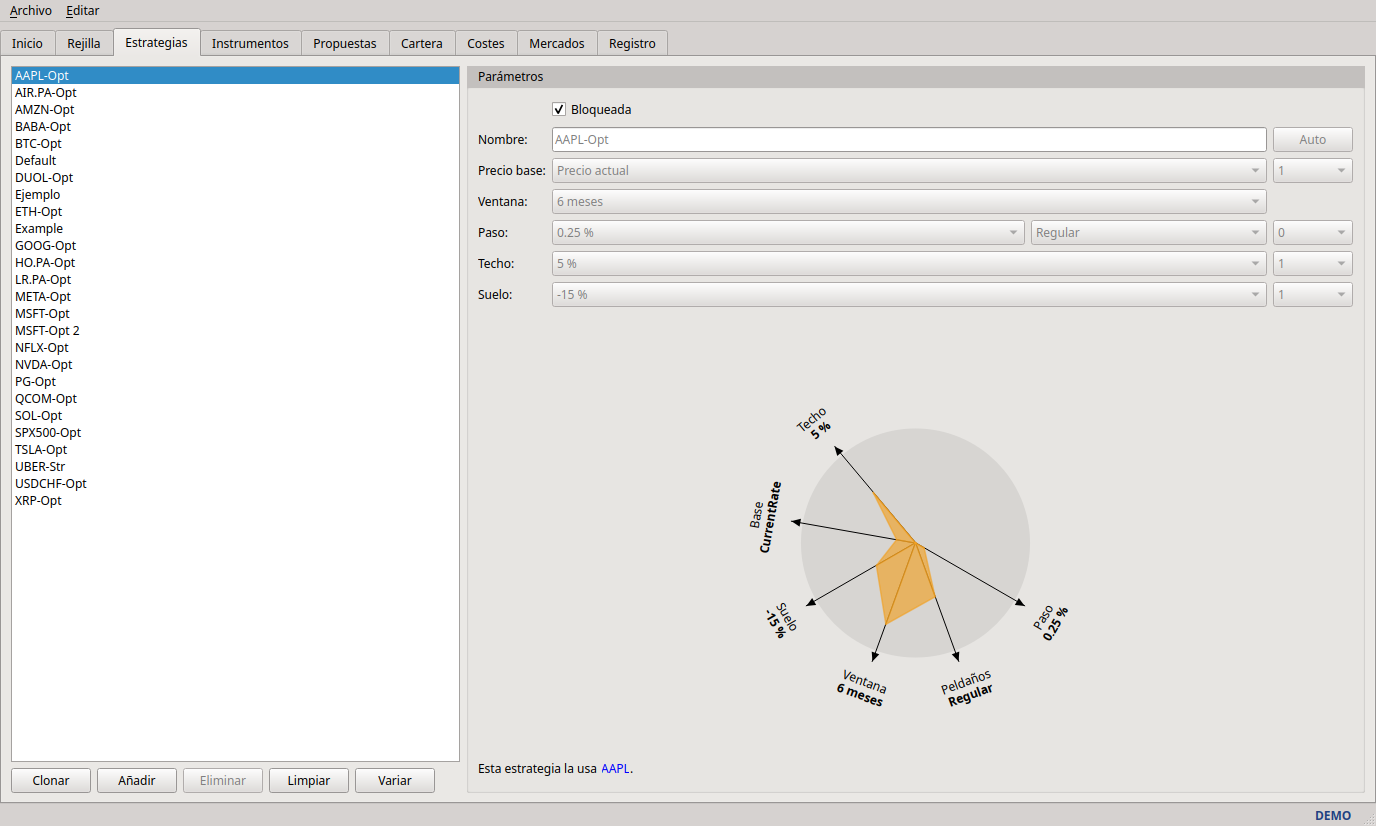This screenshot has width=1376, height=826.
Task: Switch to the Rejilla tab
Action: tap(84, 43)
